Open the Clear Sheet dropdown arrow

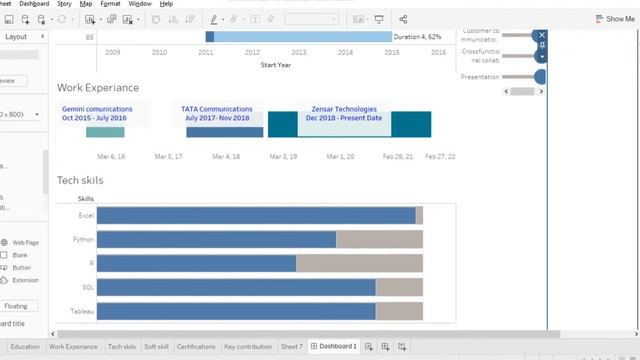click(138, 19)
